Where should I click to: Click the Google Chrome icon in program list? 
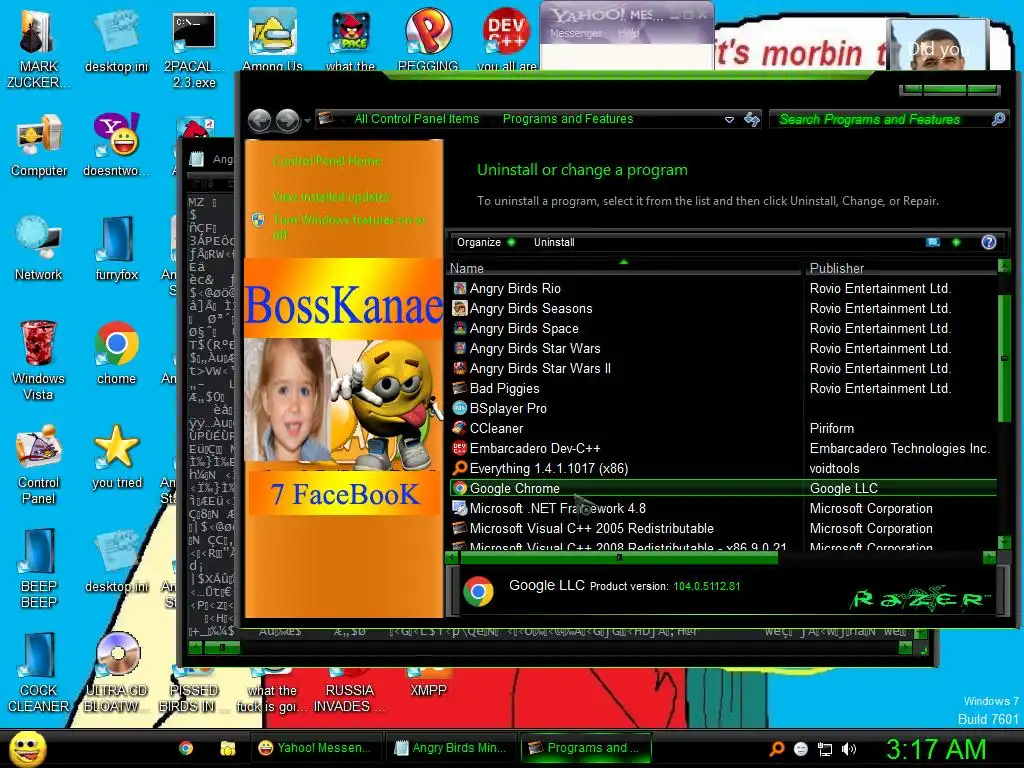click(x=460, y=488)
